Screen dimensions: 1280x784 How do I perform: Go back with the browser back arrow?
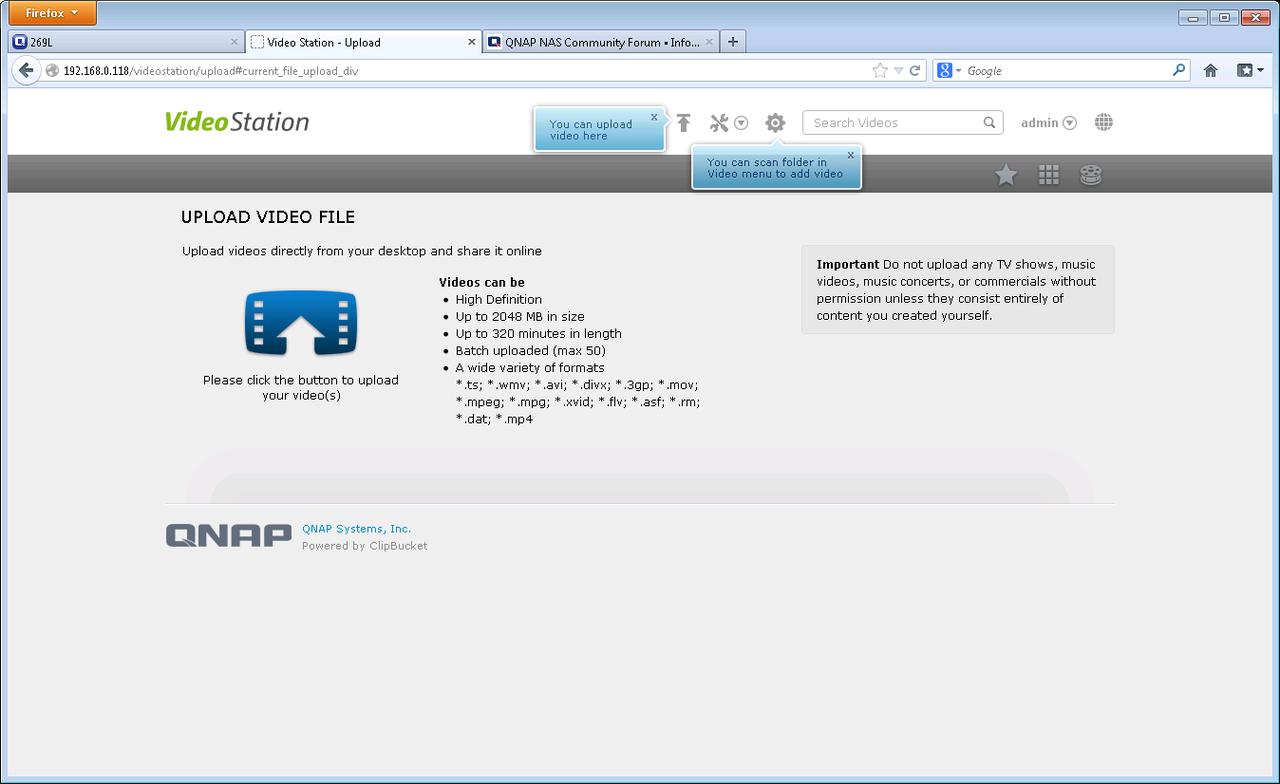26,70
